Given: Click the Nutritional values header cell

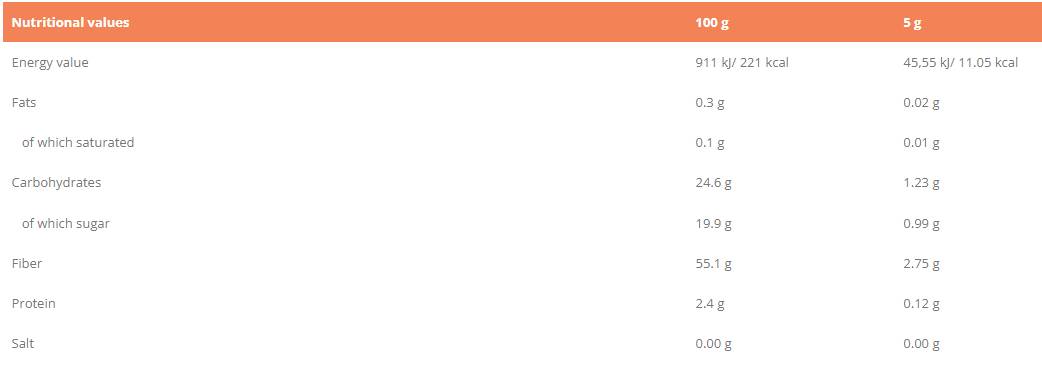Looking at the screenshot, I should click(70, 23).
